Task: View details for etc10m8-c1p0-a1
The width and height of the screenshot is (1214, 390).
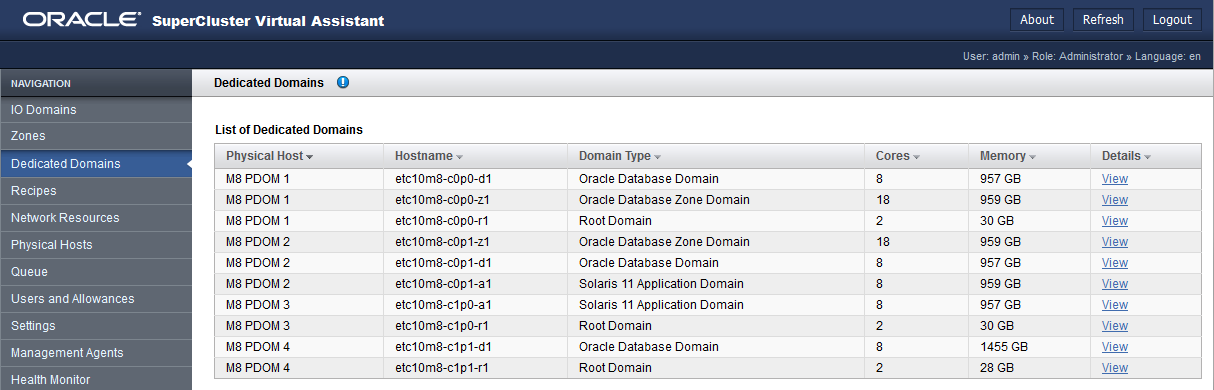Action: 1114,305
